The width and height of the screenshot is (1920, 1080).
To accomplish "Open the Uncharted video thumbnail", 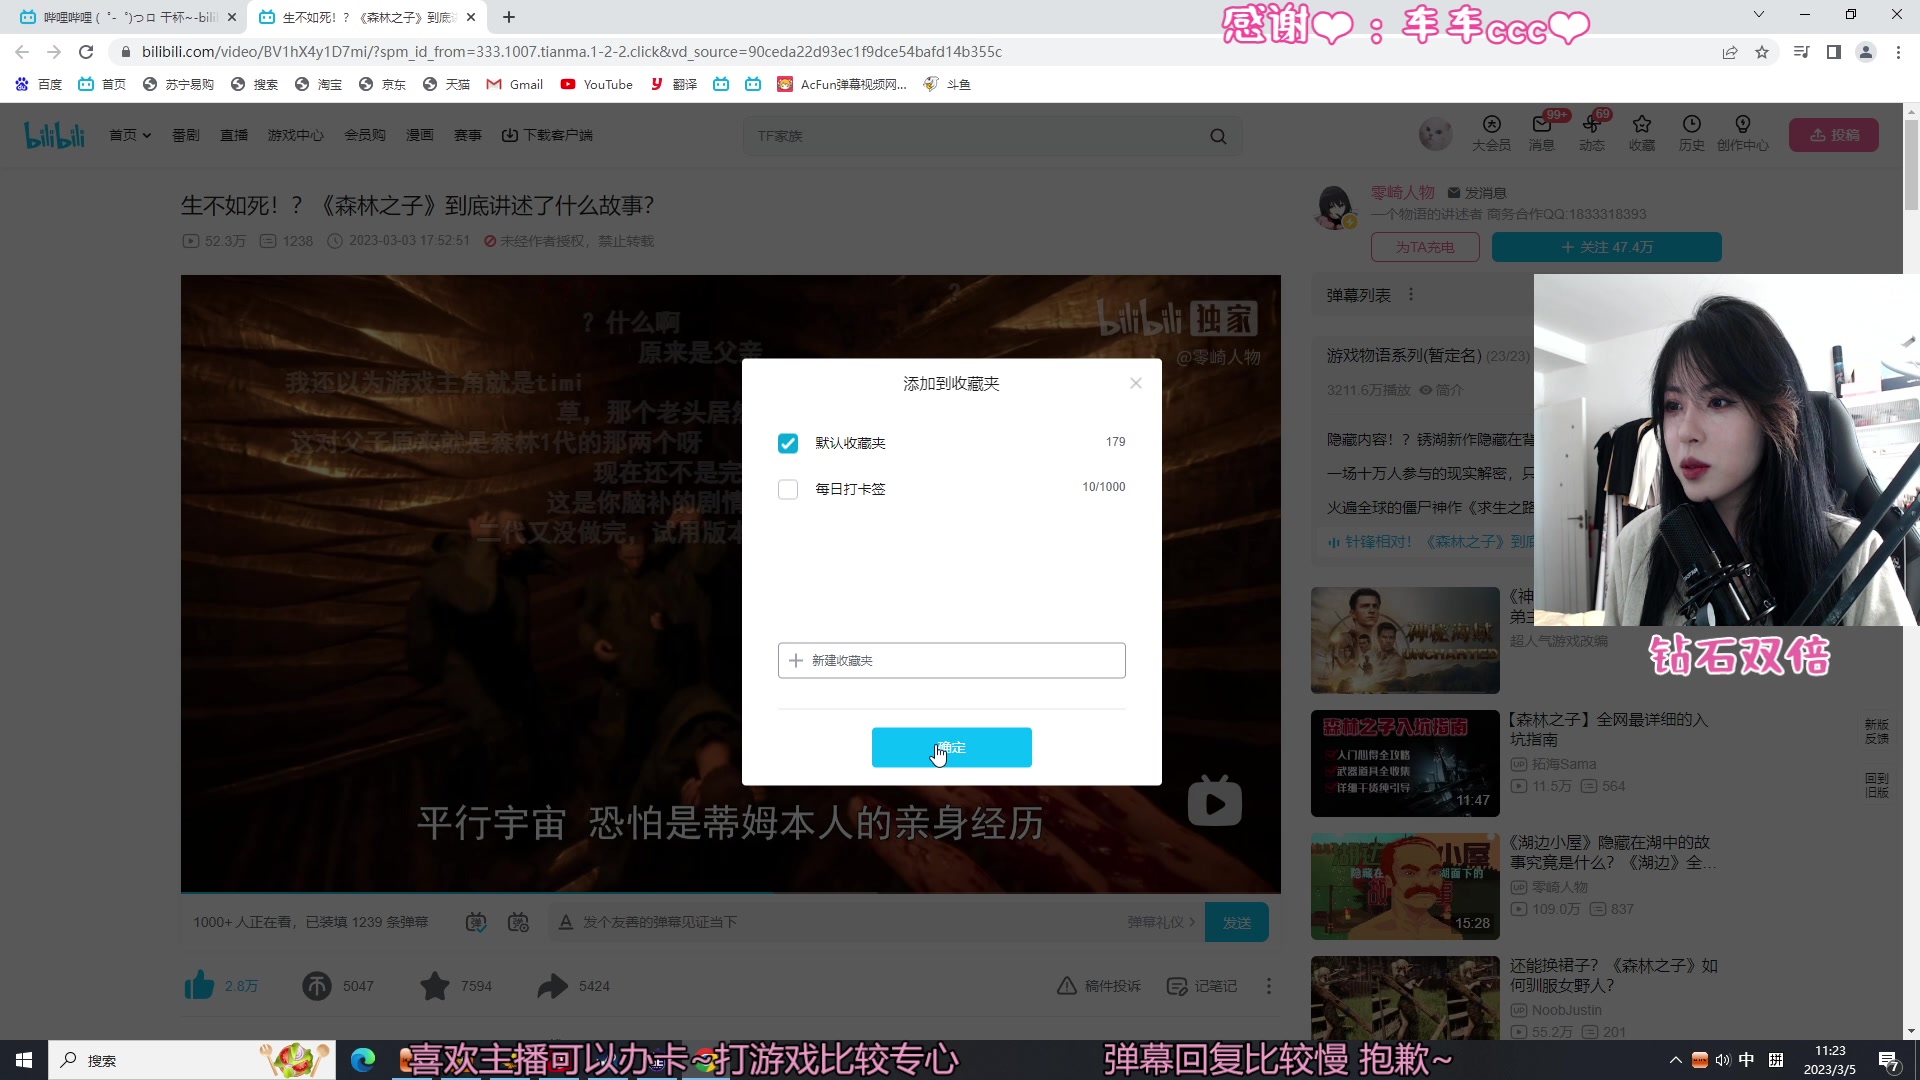I will (x=1405, y=640).
